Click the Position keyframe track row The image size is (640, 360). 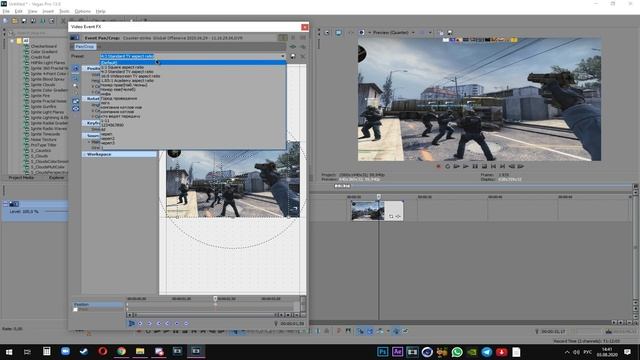pyautogui.click(x=98, y=304)
